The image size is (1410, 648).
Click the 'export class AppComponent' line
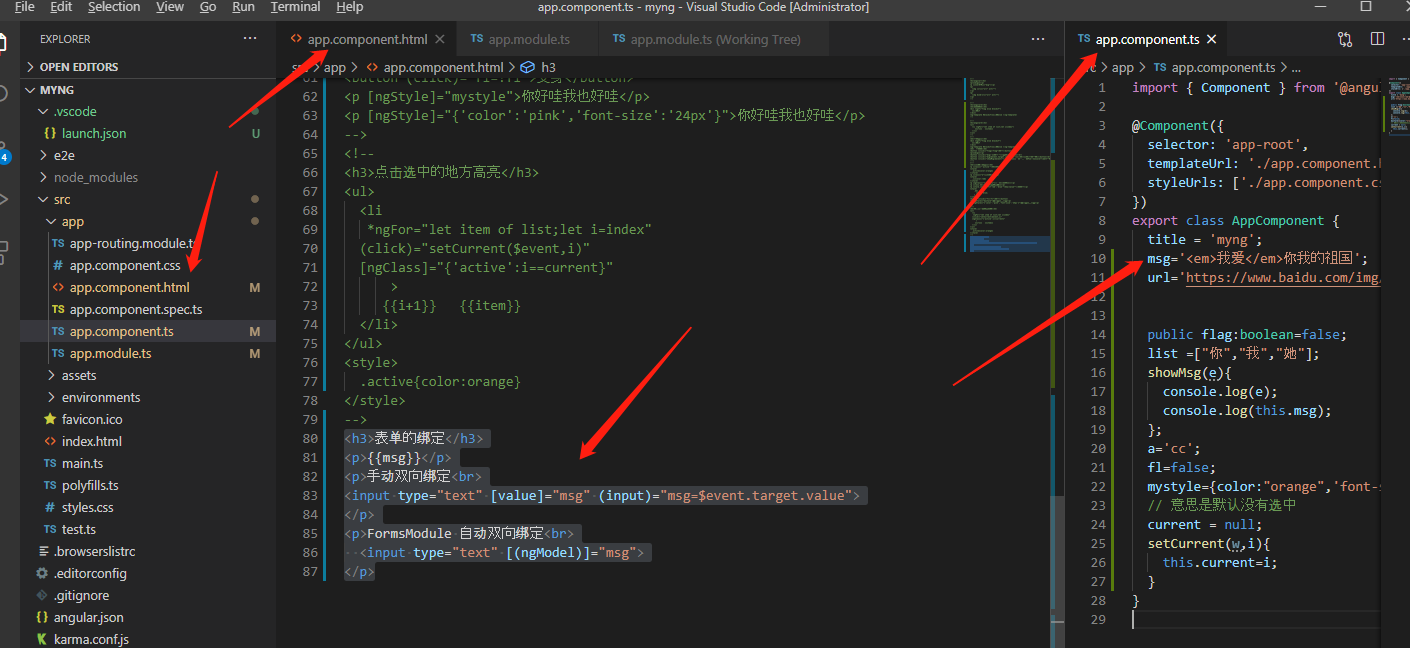click(x=1235, y=220)
